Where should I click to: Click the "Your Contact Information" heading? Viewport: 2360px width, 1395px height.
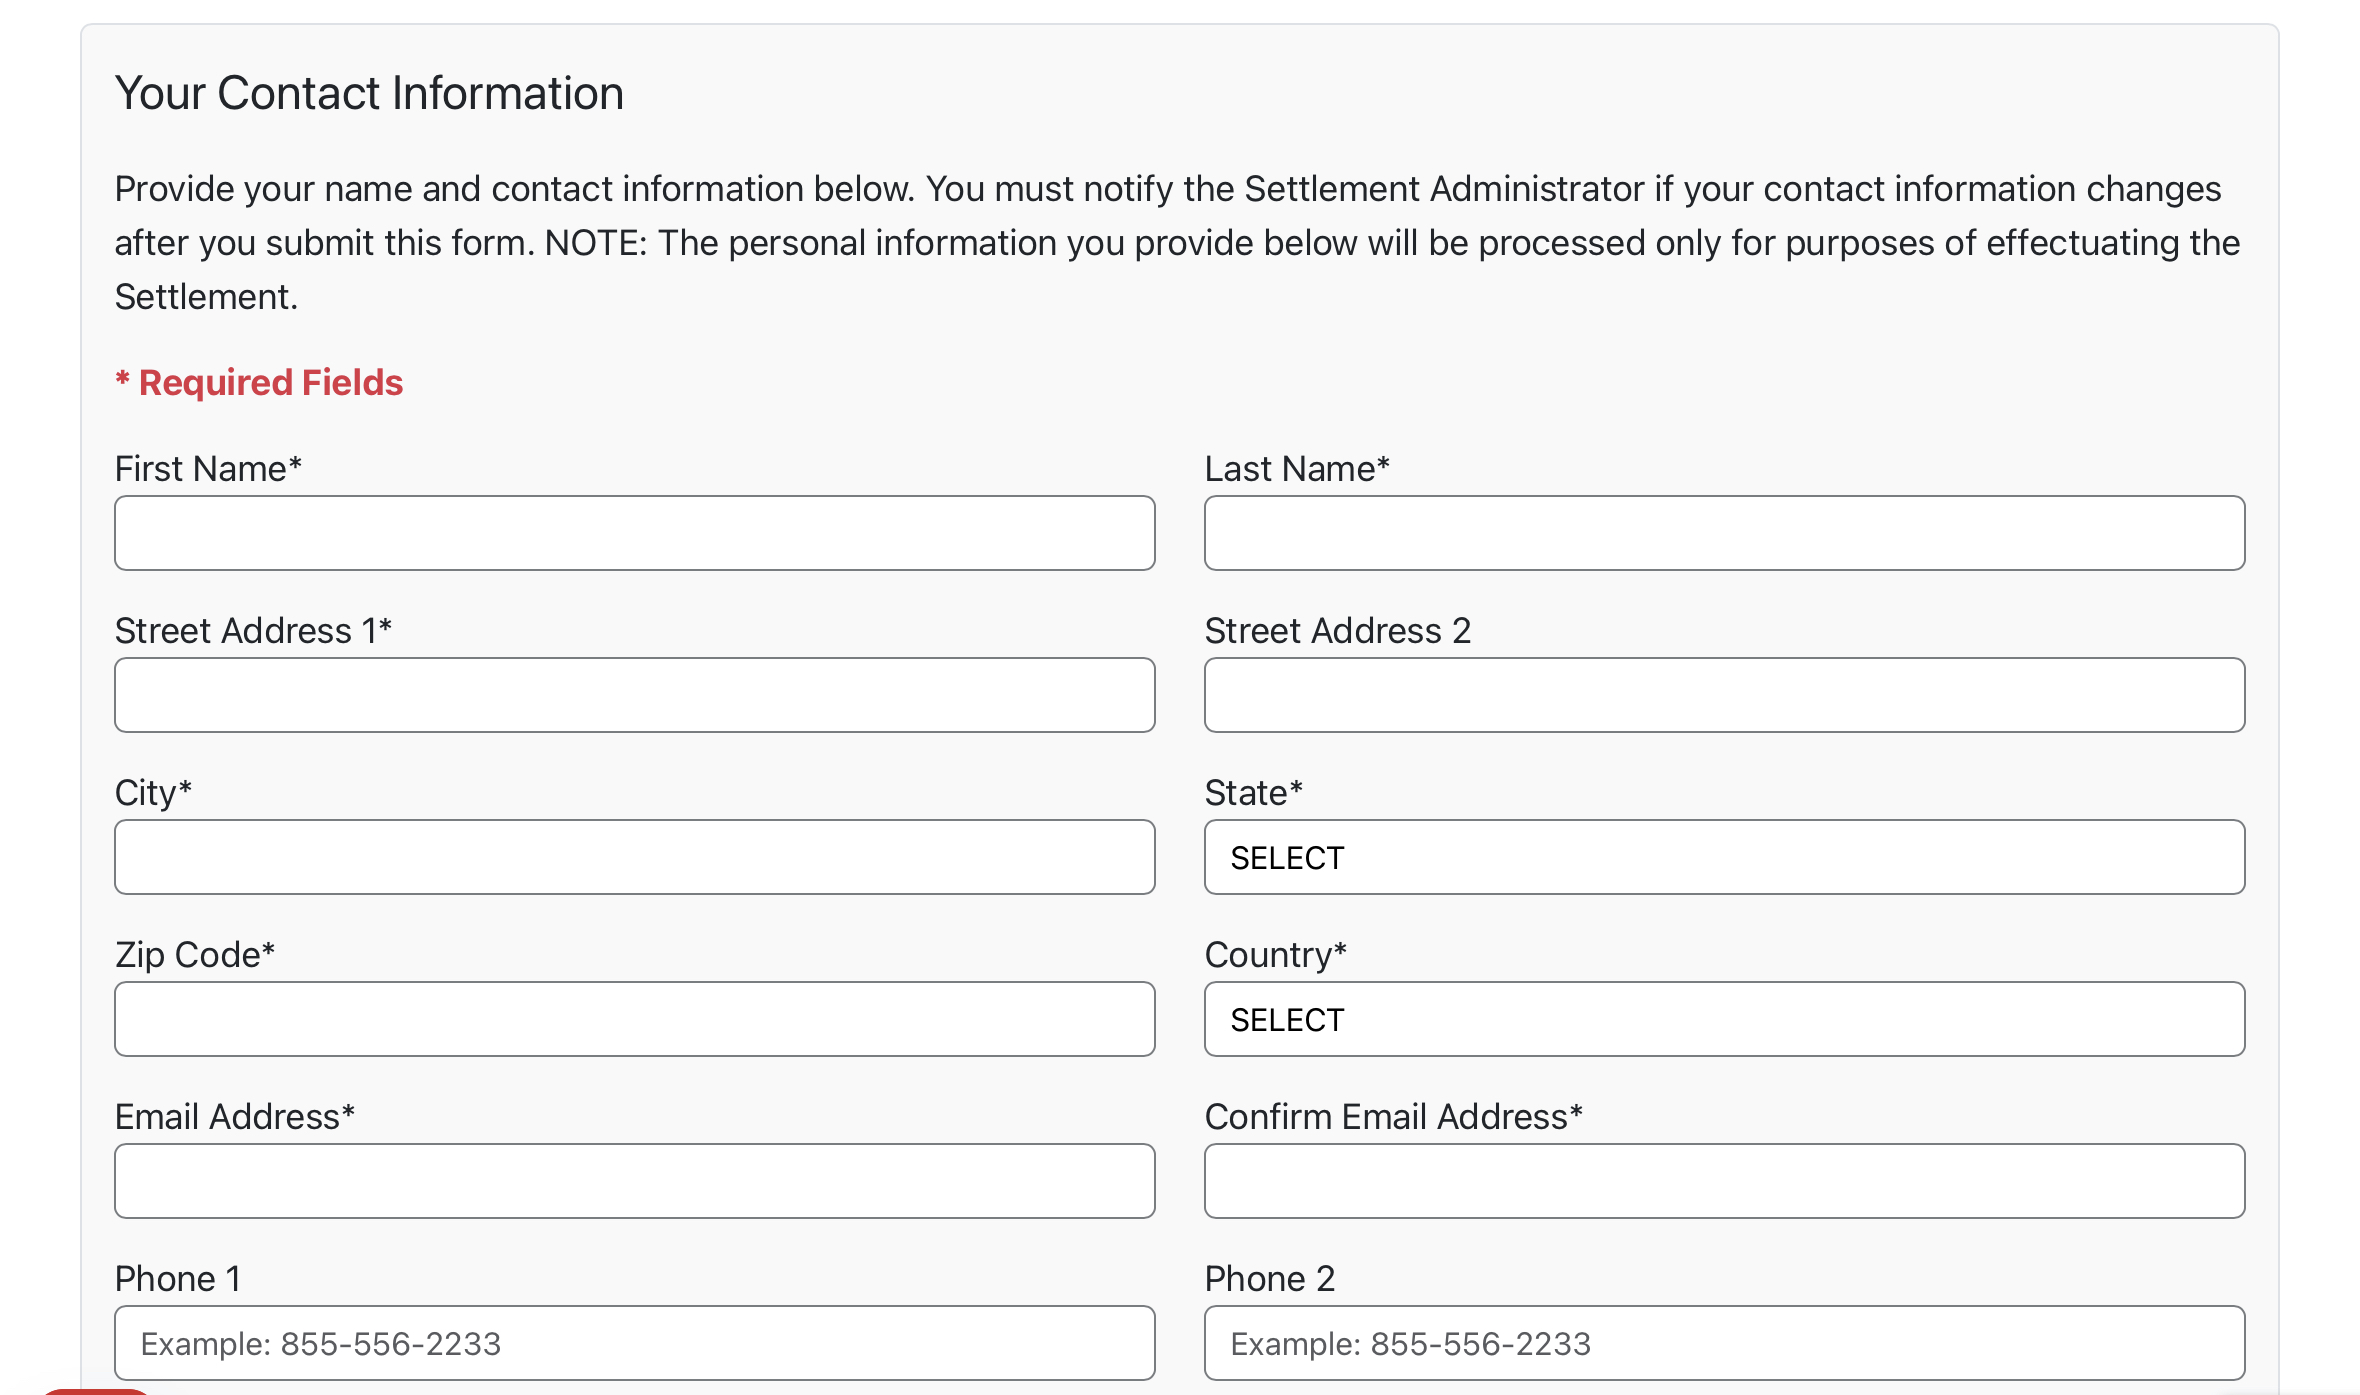(369, 93)
